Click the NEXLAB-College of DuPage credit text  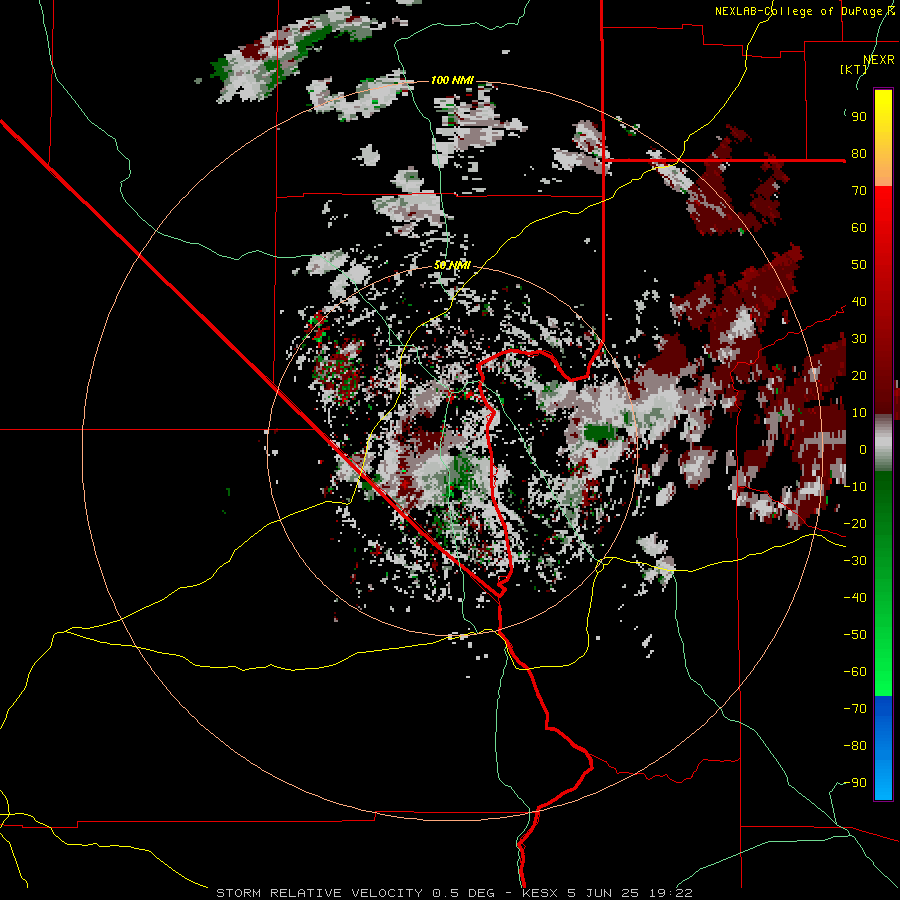tap(805, 11)
